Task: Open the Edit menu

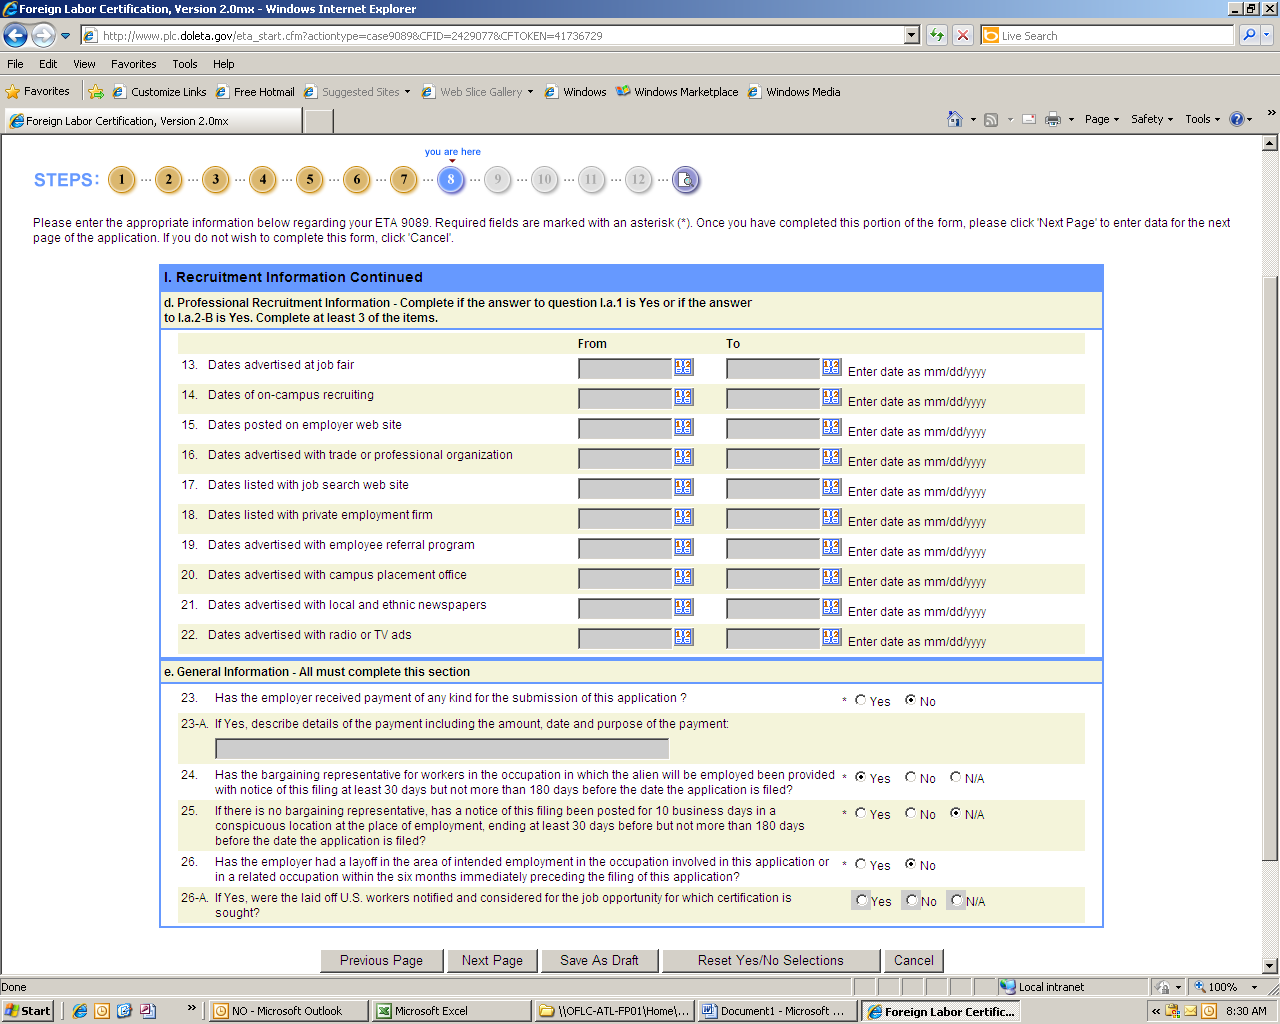Action: coord(48,64)
